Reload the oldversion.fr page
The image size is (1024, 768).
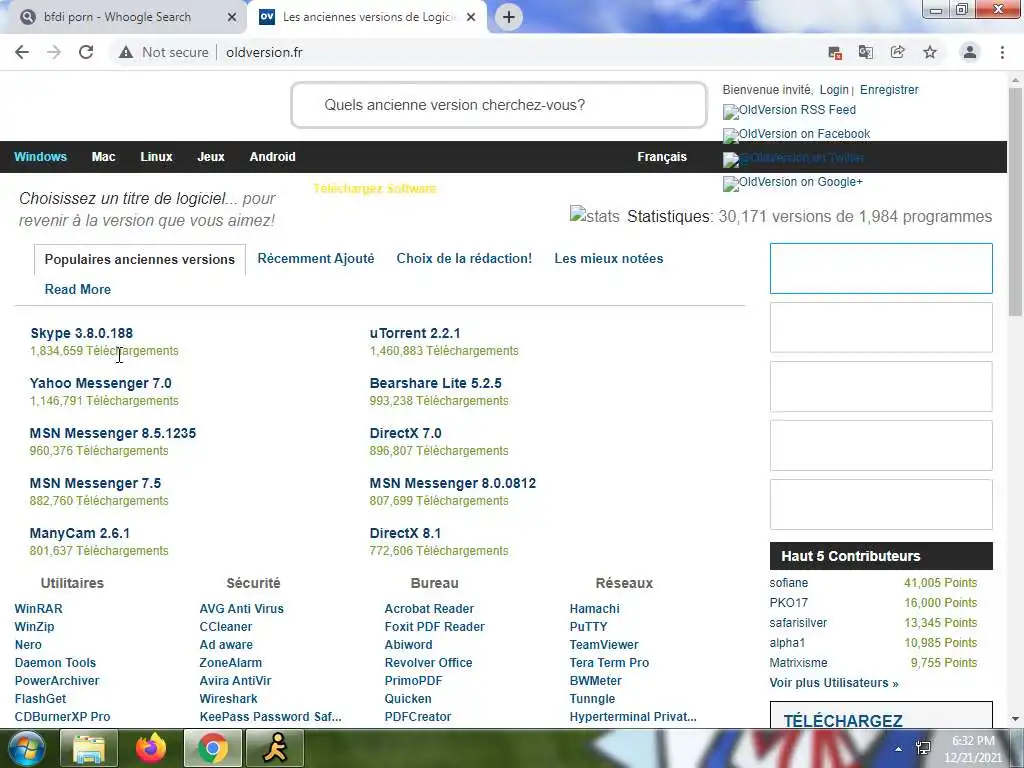tap(86, 52)
